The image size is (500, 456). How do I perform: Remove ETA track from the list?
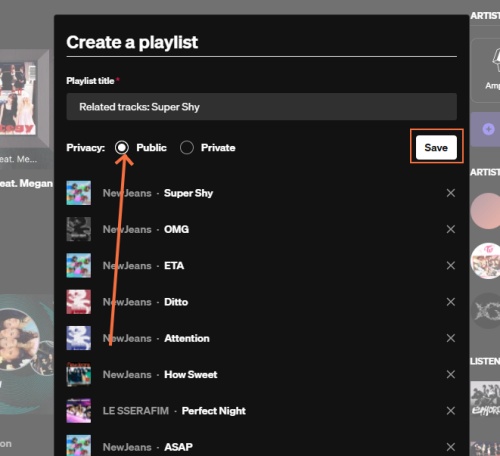pyautogui.click(x=451, y=266)
